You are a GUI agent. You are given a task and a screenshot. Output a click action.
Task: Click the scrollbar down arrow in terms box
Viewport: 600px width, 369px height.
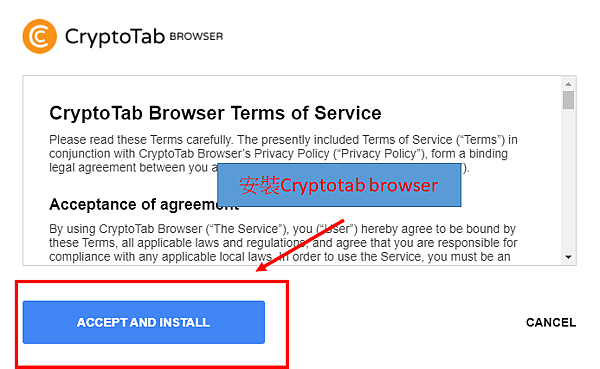coord(568,257)
